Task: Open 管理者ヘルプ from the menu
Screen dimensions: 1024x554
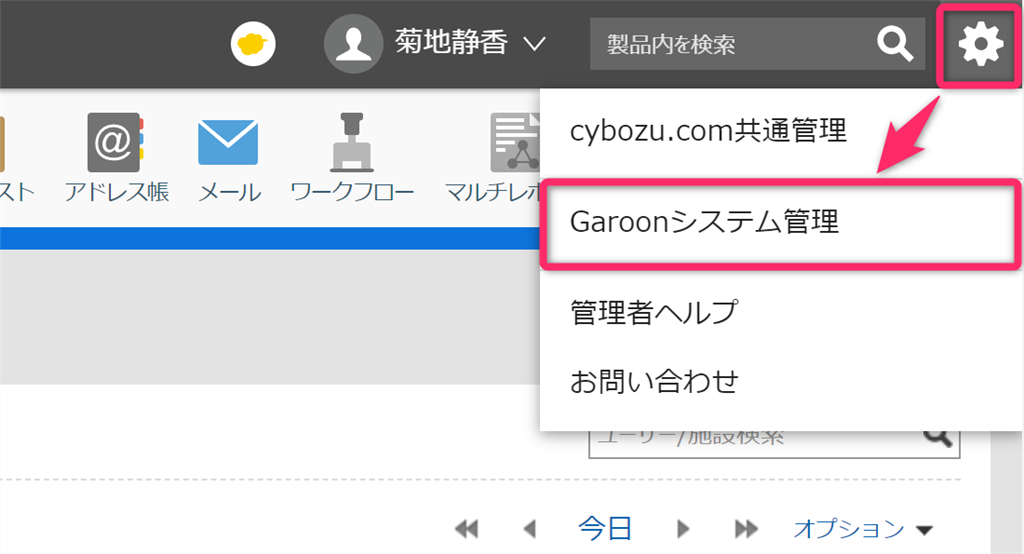Action: click(654, 312)
